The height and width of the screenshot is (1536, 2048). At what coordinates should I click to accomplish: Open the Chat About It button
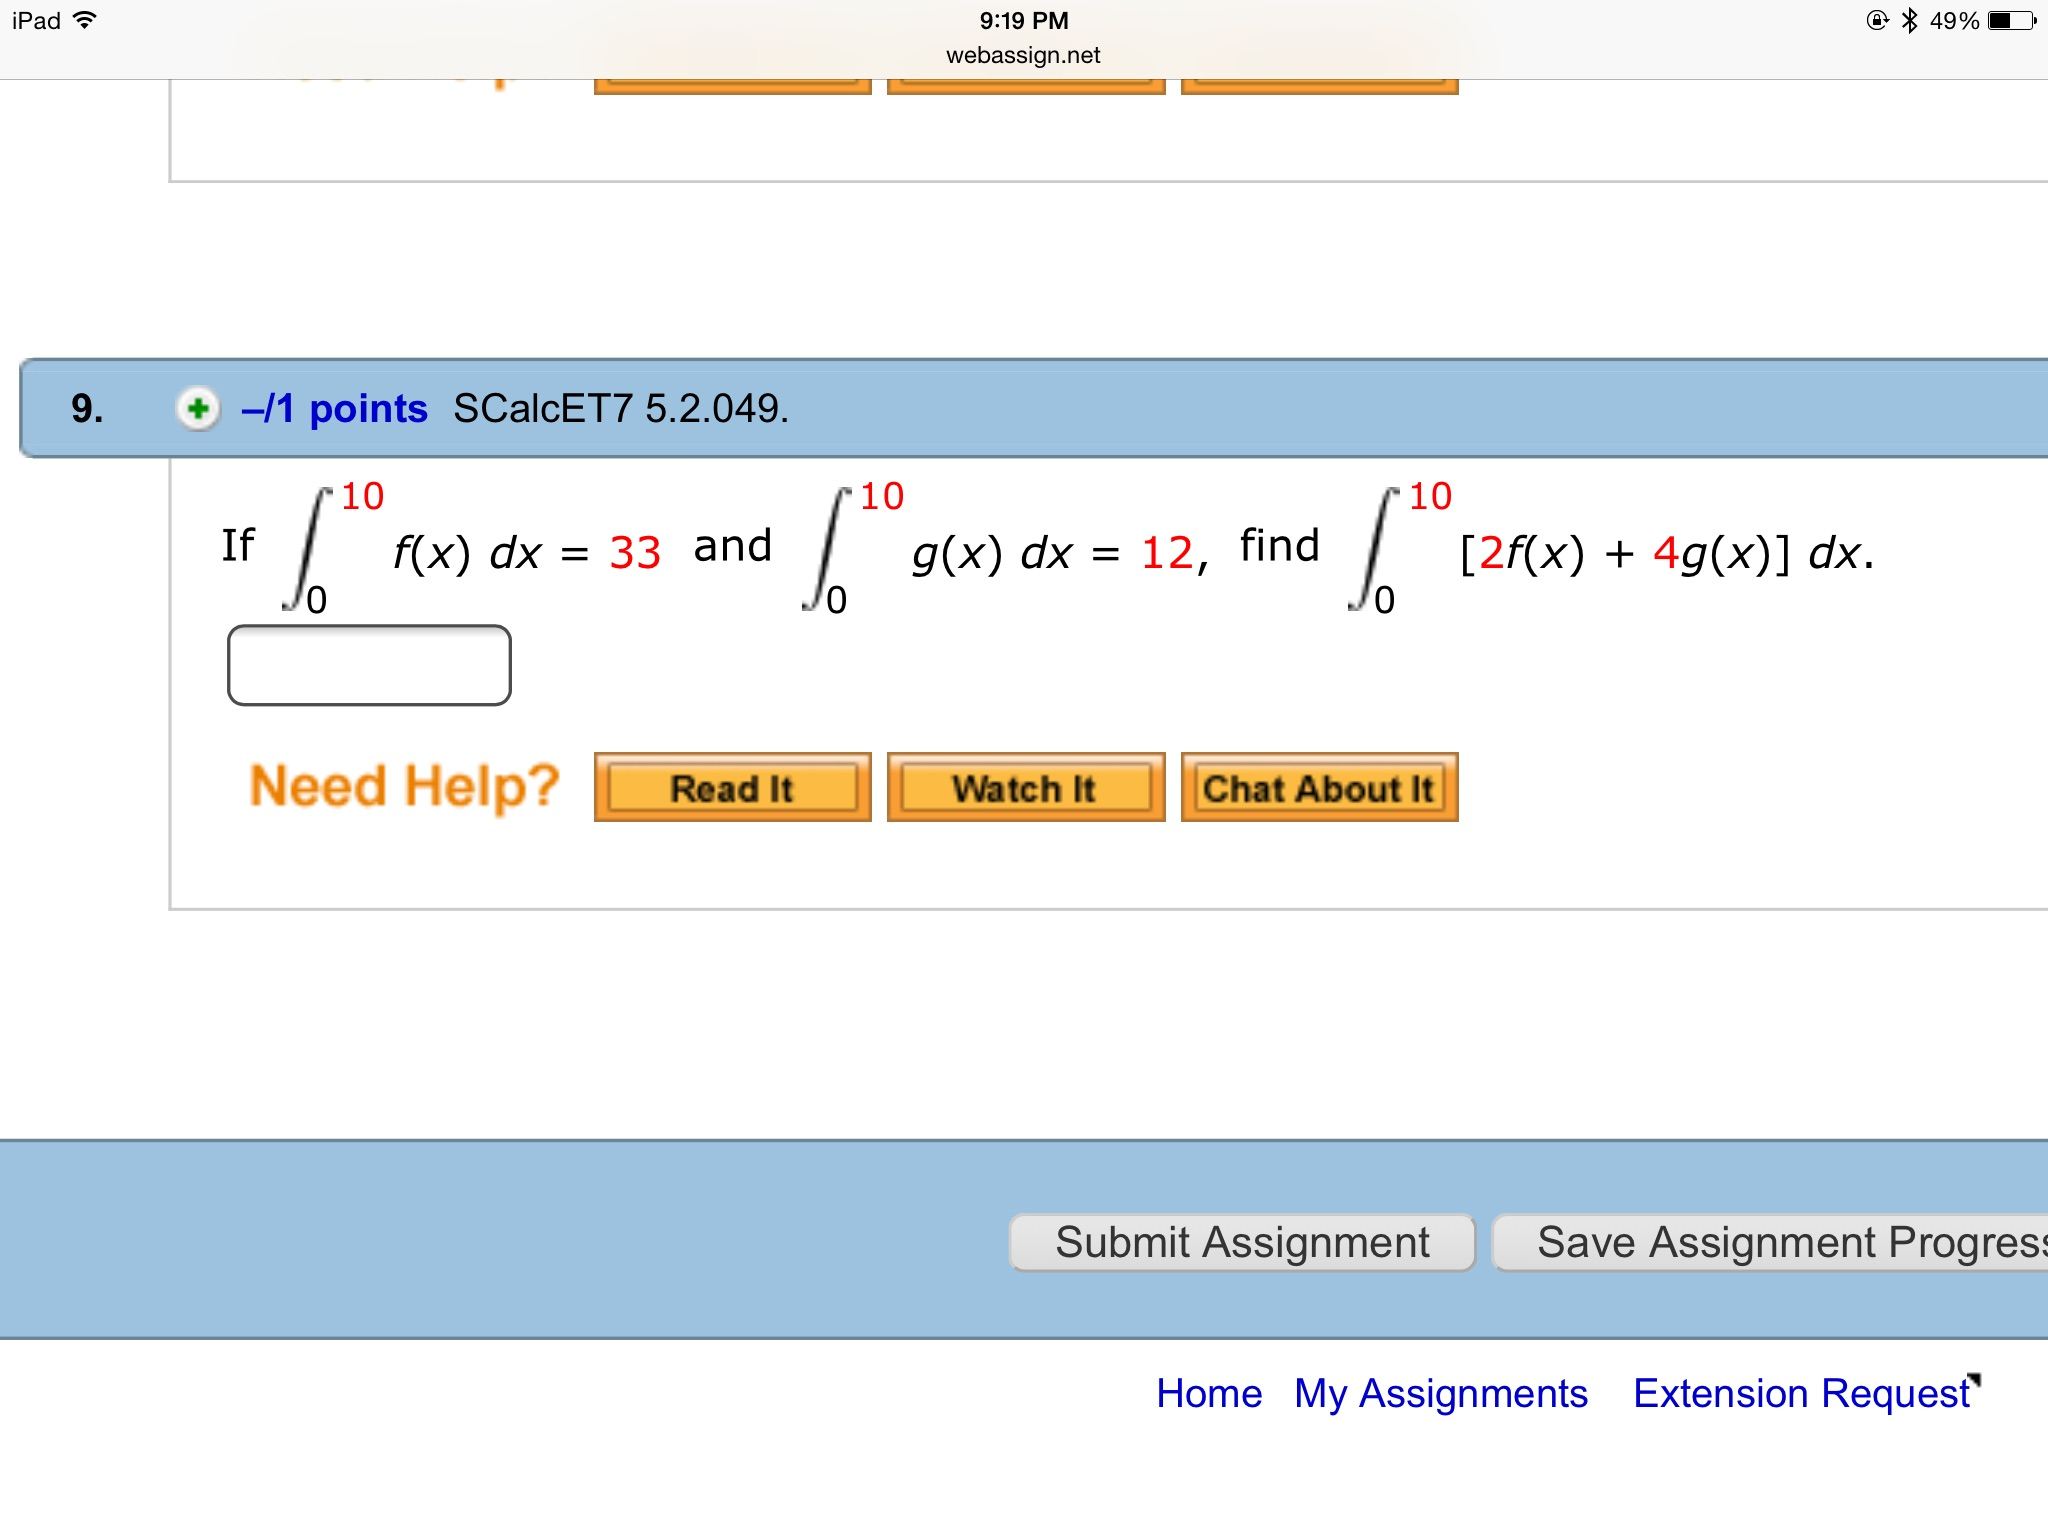pyautogui.click(x=1320, y=788)
